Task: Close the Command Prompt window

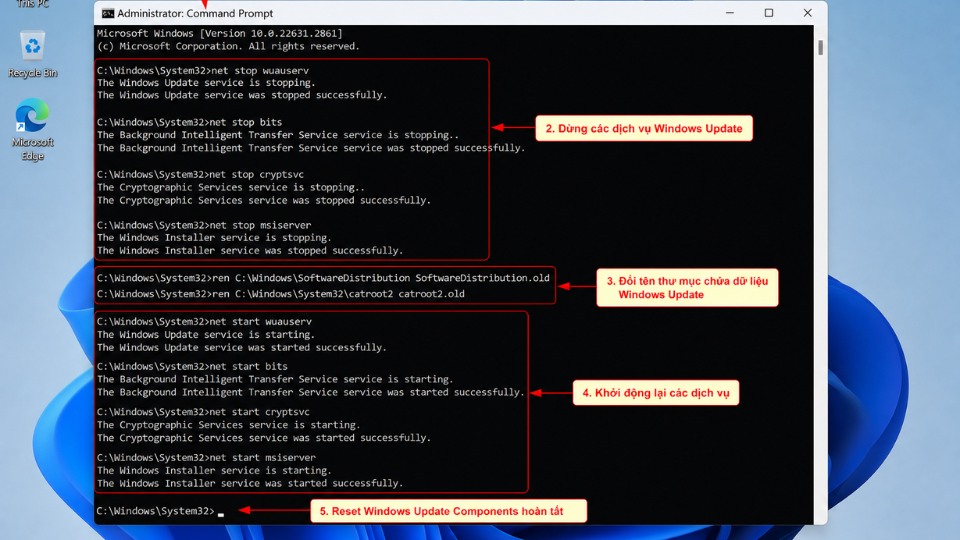Action: pyautogui.click(x=808, y=13)
